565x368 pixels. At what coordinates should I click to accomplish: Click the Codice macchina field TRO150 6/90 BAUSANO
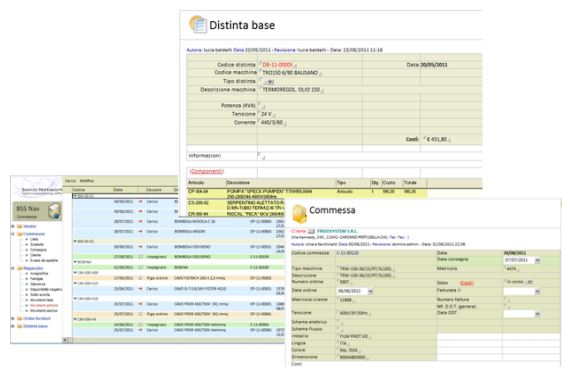point(290,73)
